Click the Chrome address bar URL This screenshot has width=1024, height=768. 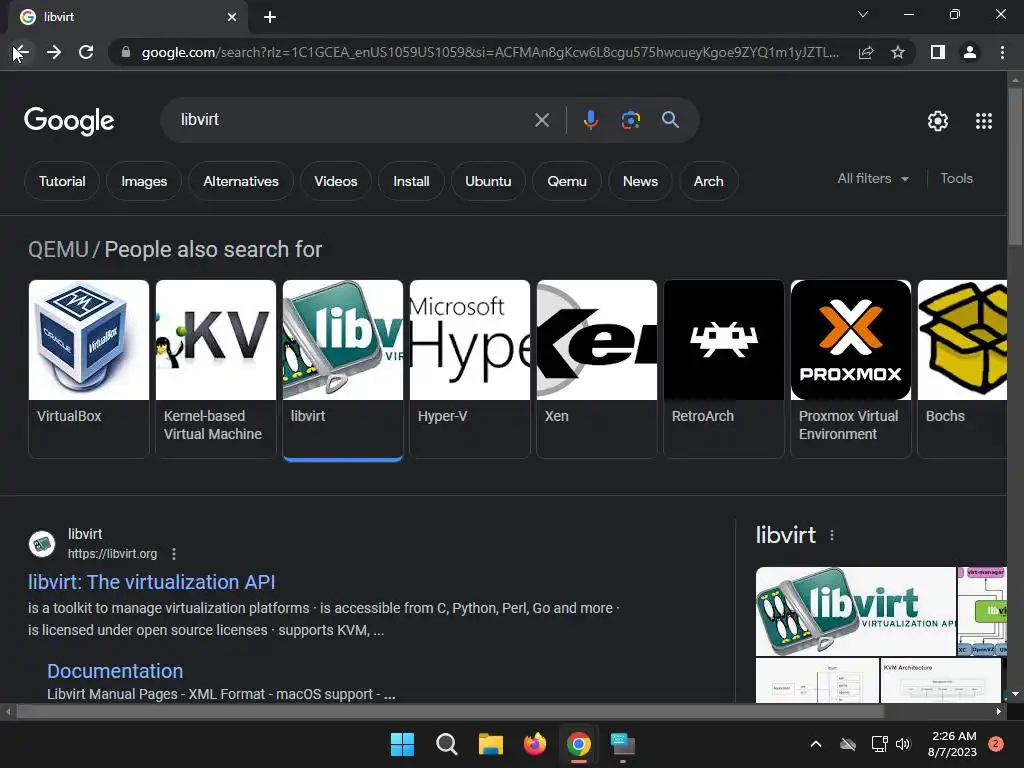[x=490, y=52]
